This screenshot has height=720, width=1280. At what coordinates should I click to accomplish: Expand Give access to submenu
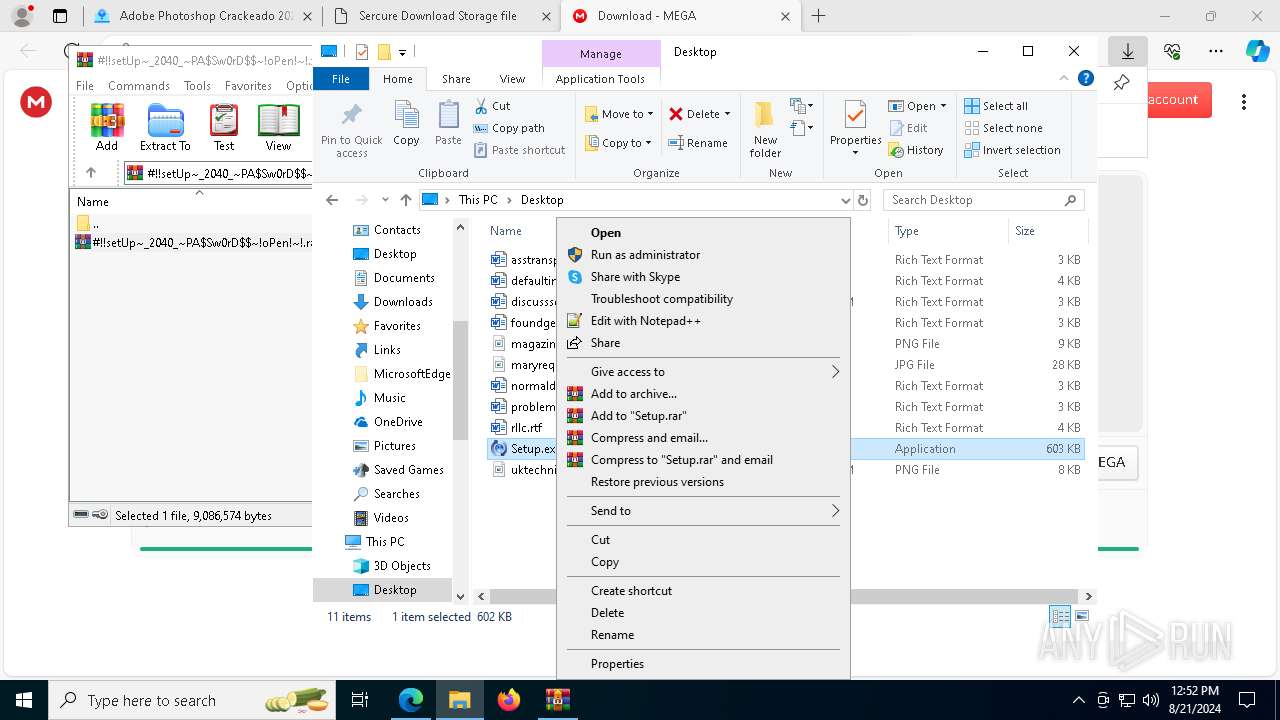pos(703,372)
